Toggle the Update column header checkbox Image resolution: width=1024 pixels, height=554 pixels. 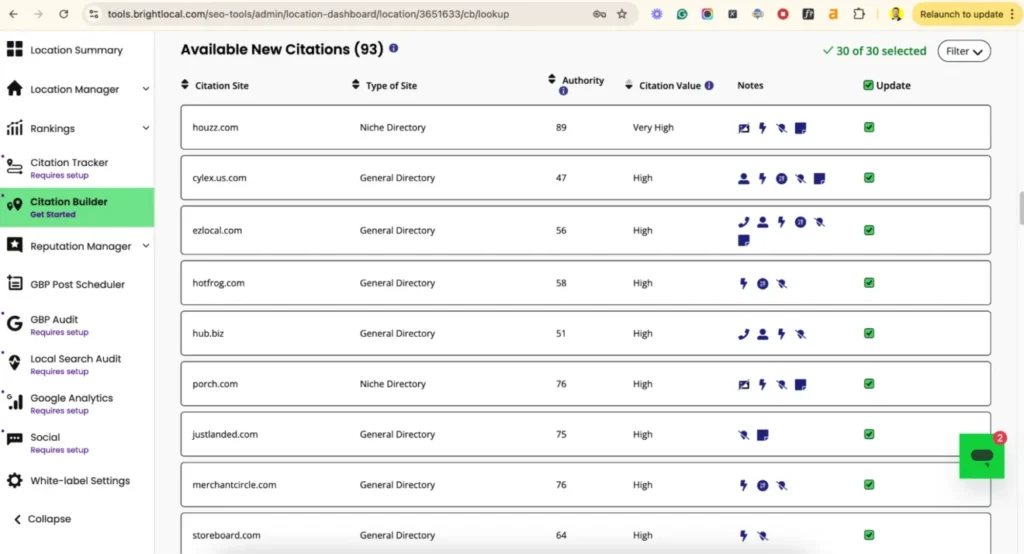point(868,85)
